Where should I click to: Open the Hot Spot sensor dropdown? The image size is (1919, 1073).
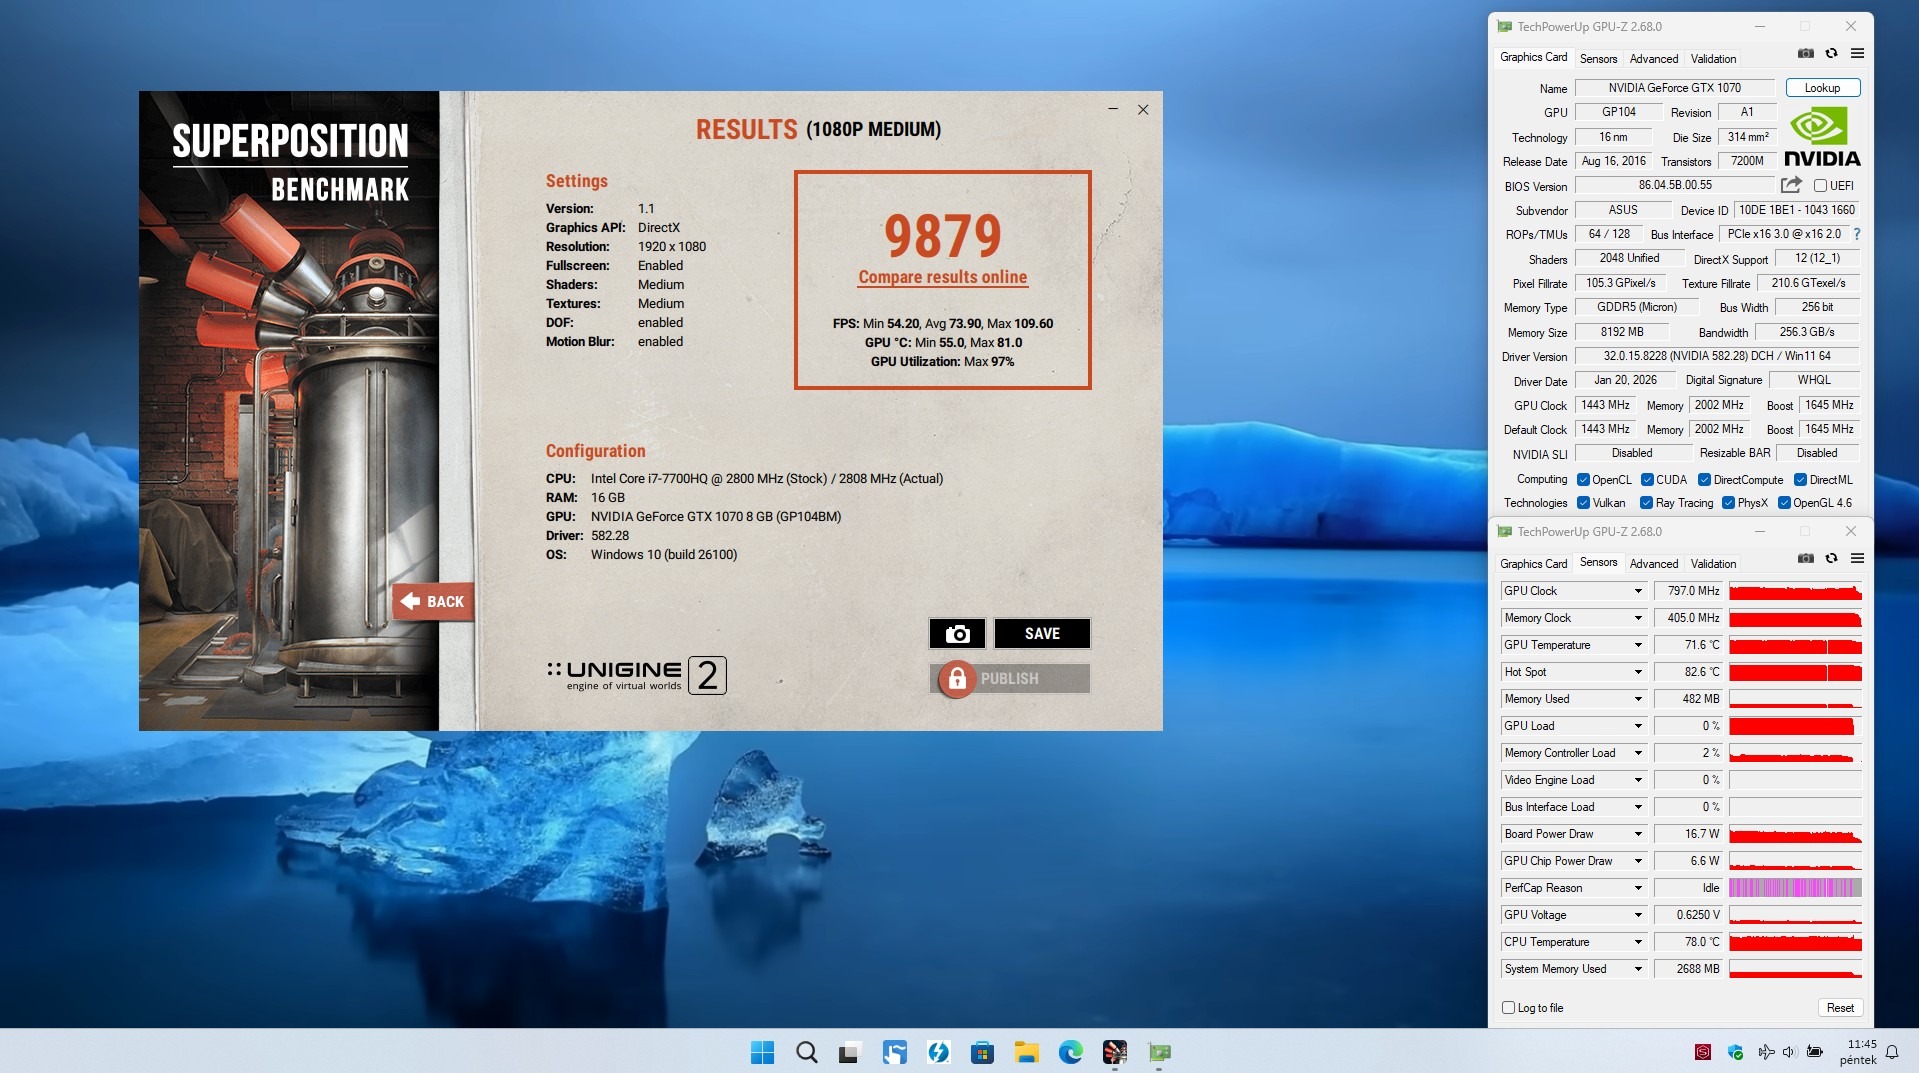[1638, 672]
